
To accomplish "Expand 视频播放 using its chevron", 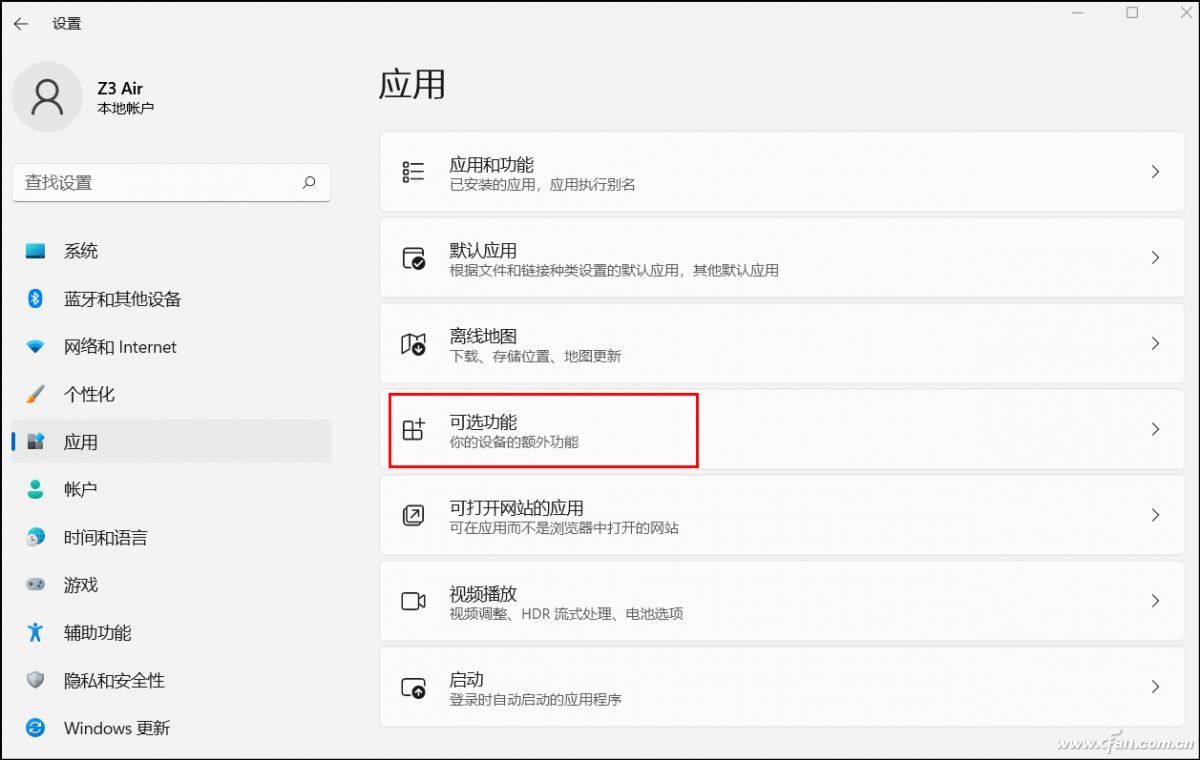I will coord(1155,601).
